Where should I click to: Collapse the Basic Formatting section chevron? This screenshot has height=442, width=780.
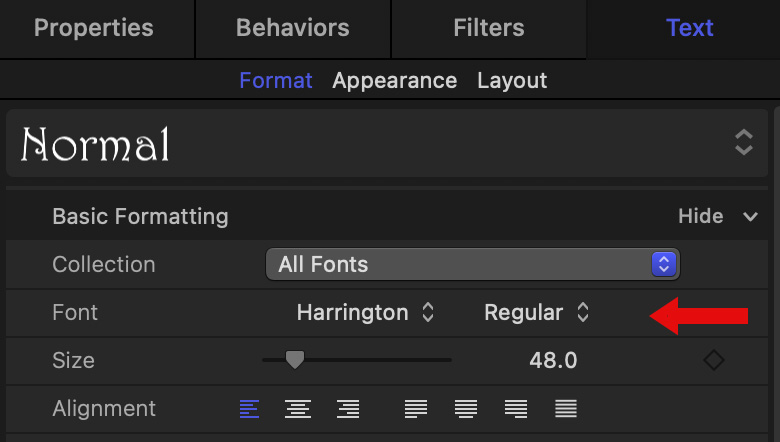pos(750,216)
